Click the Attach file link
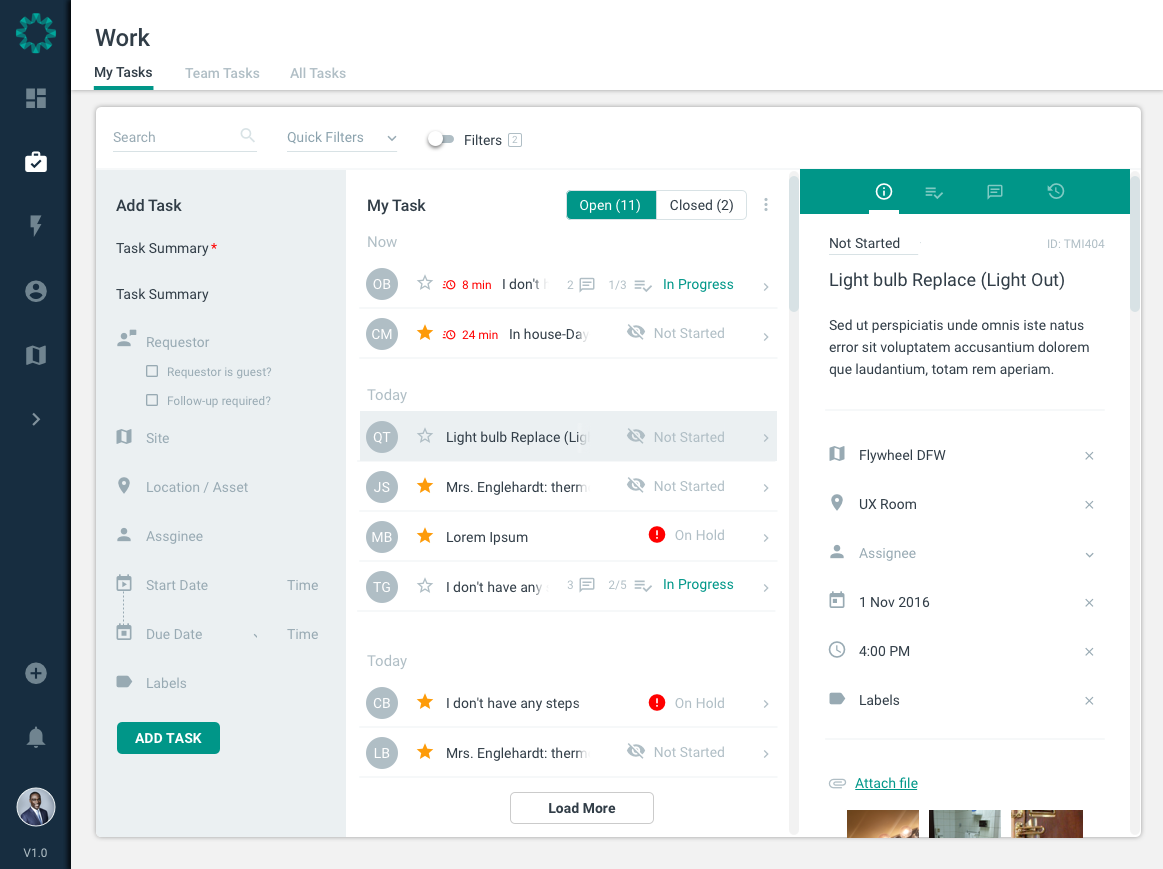 [x=886, y=783]
